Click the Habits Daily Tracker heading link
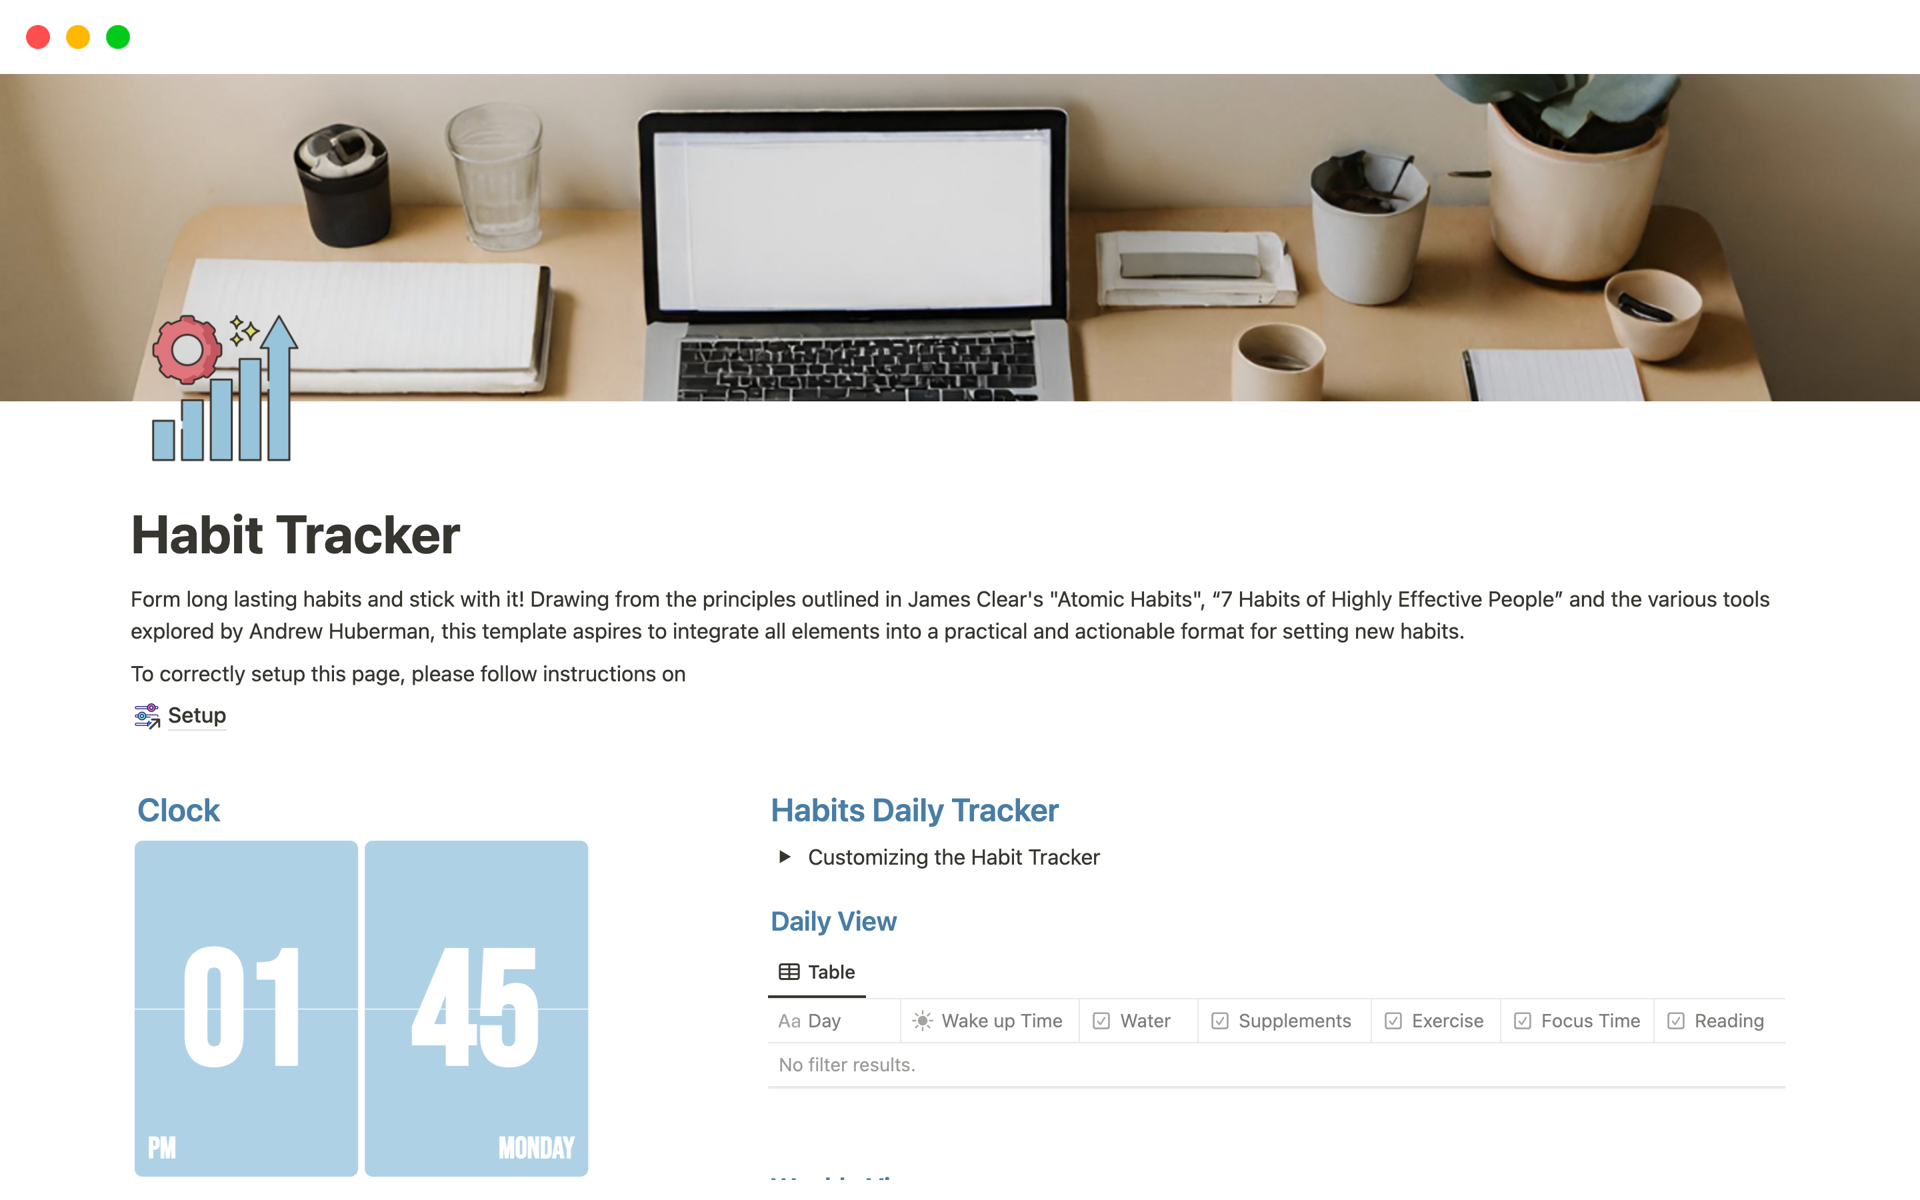Screen dimensions: 1920x1200 [915, 810]
